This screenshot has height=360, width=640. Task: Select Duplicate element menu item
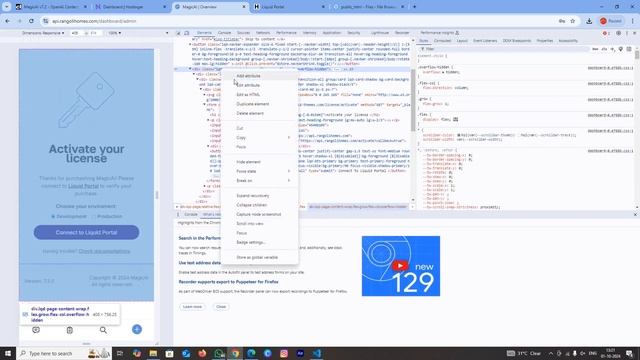coord(260,104)
